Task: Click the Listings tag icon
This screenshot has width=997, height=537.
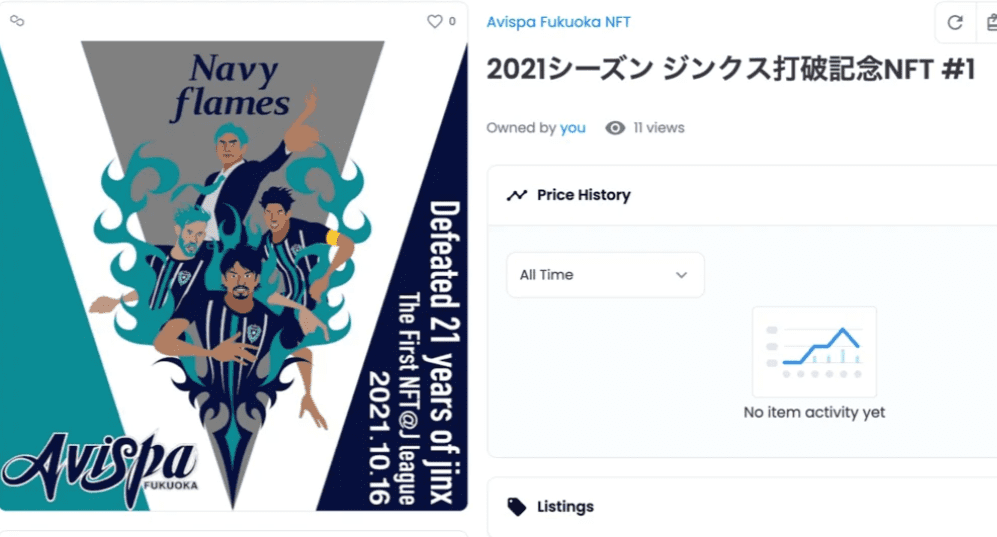Action: tap(517, 506)
